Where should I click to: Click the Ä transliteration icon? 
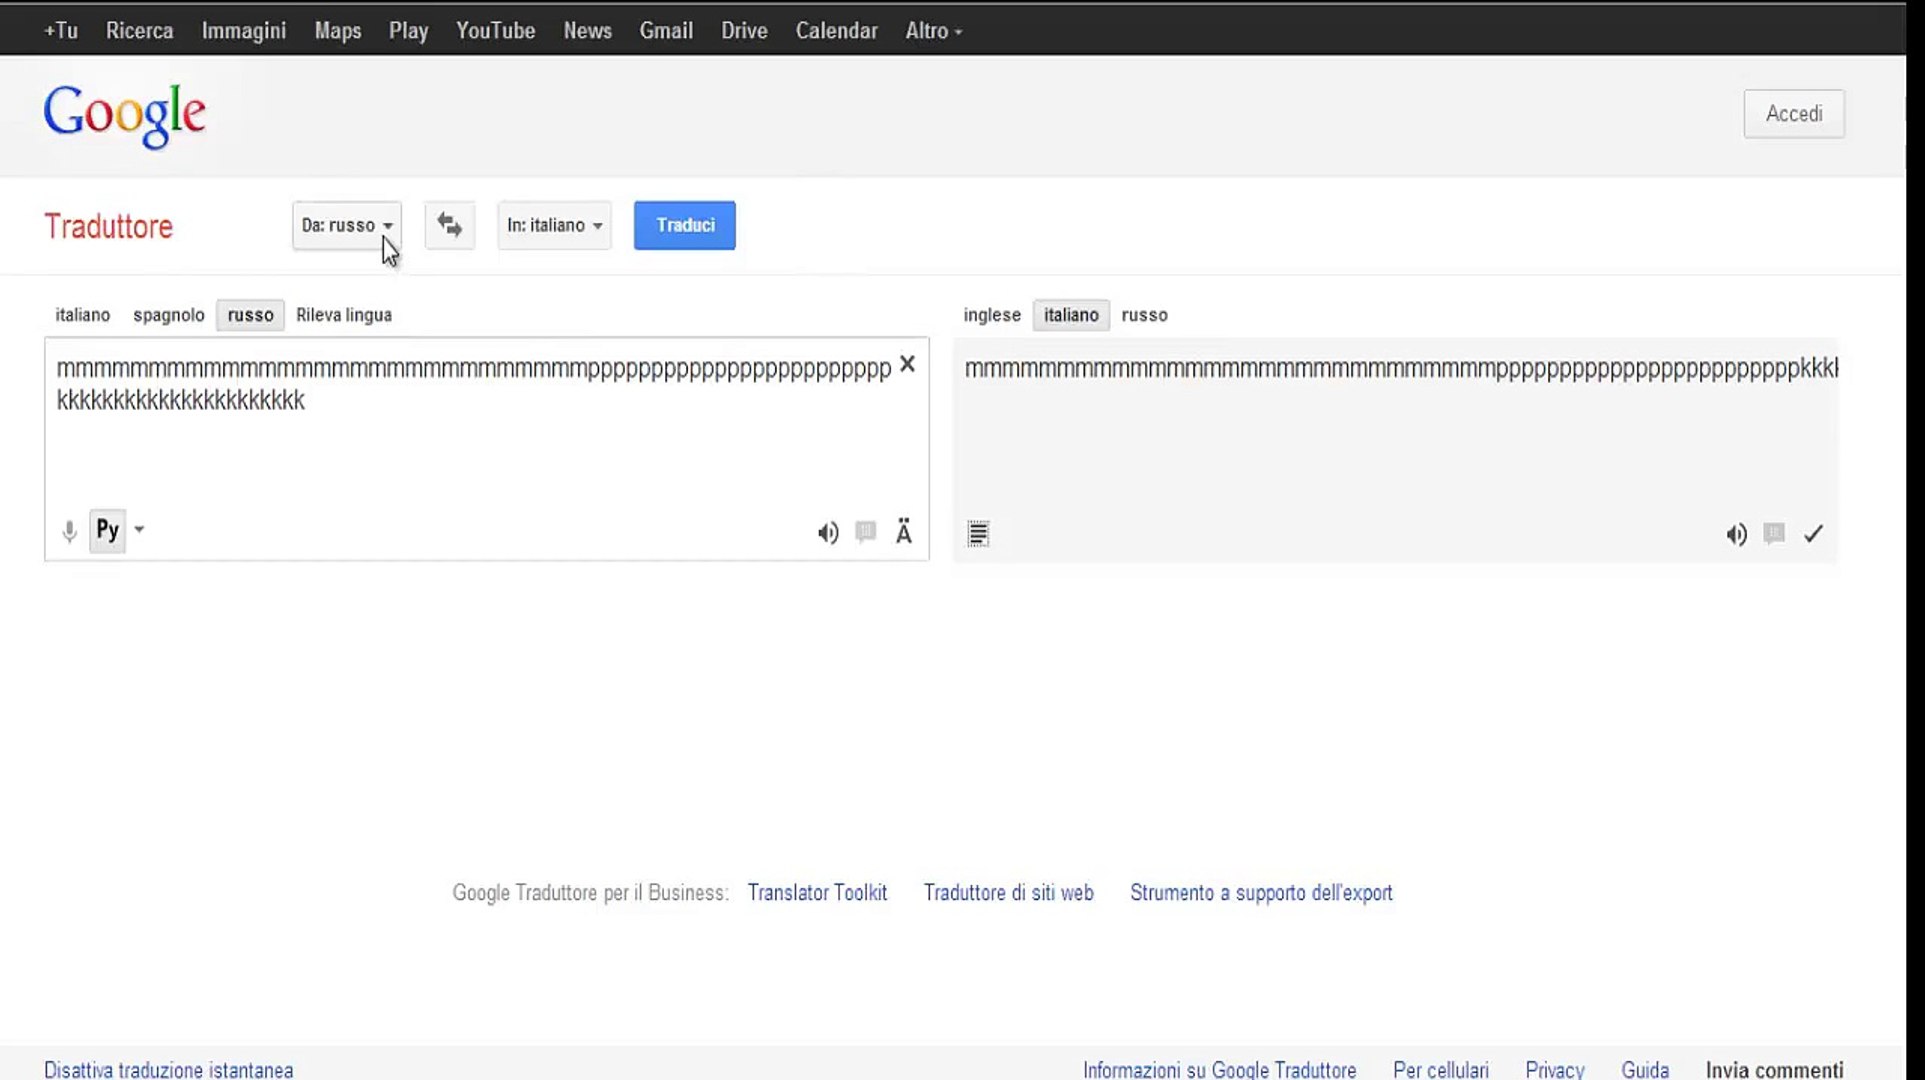pos(904,532)
